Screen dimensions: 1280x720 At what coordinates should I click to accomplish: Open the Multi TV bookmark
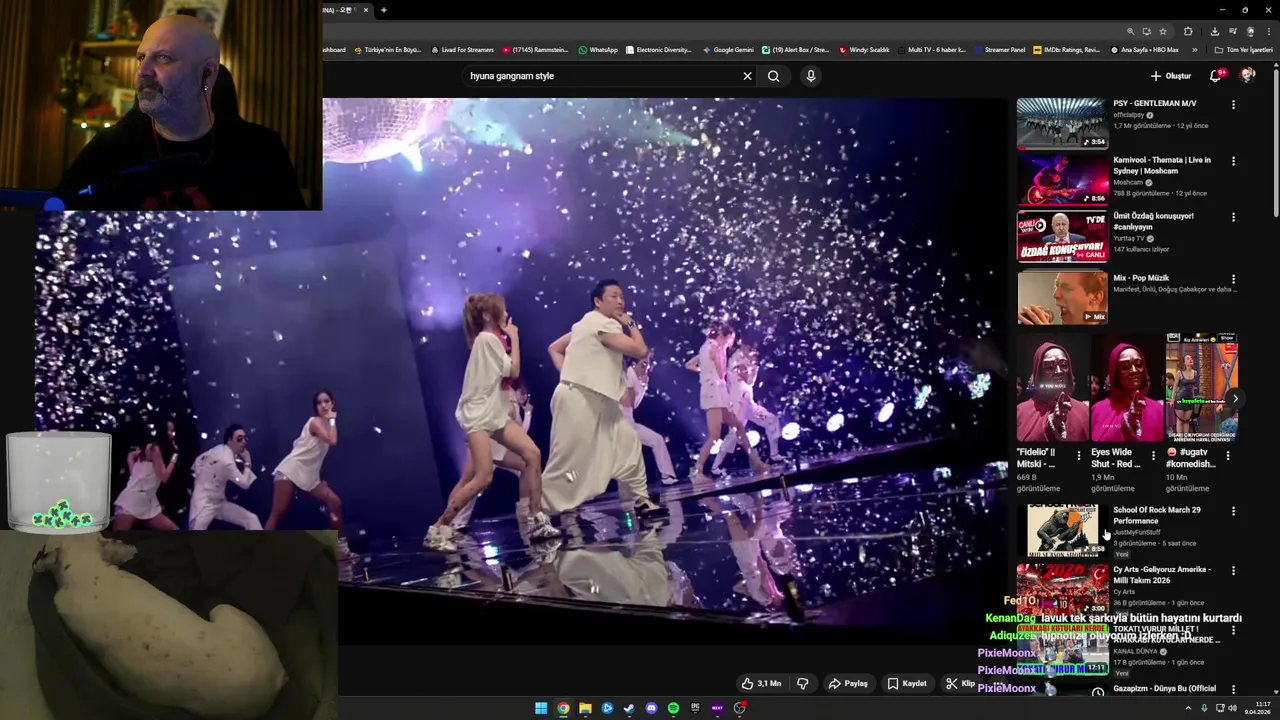[932, 50]
